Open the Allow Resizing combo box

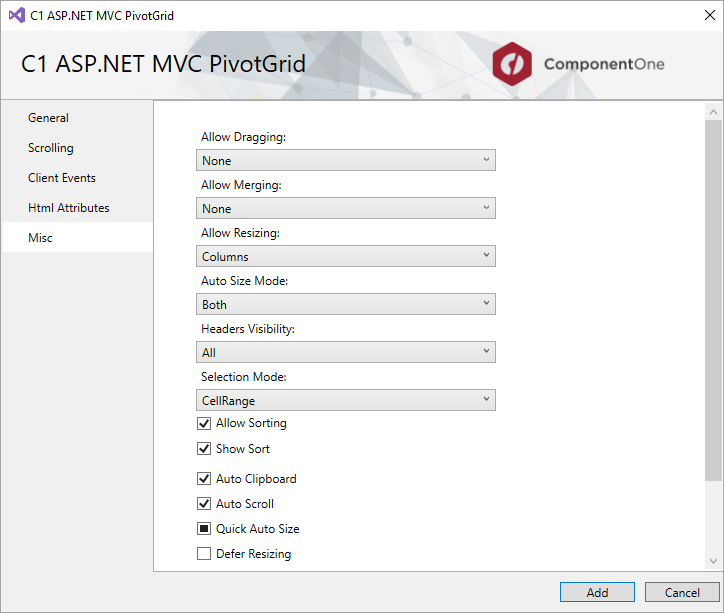[x=346, y=256]
